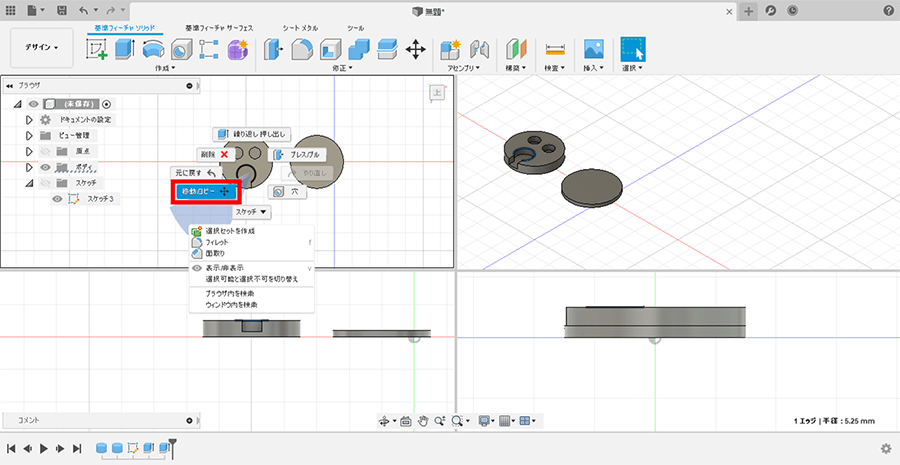Click the Press Pull toolbar icon
The width and height of the screenshot is (900, 465).
(273, 49)
